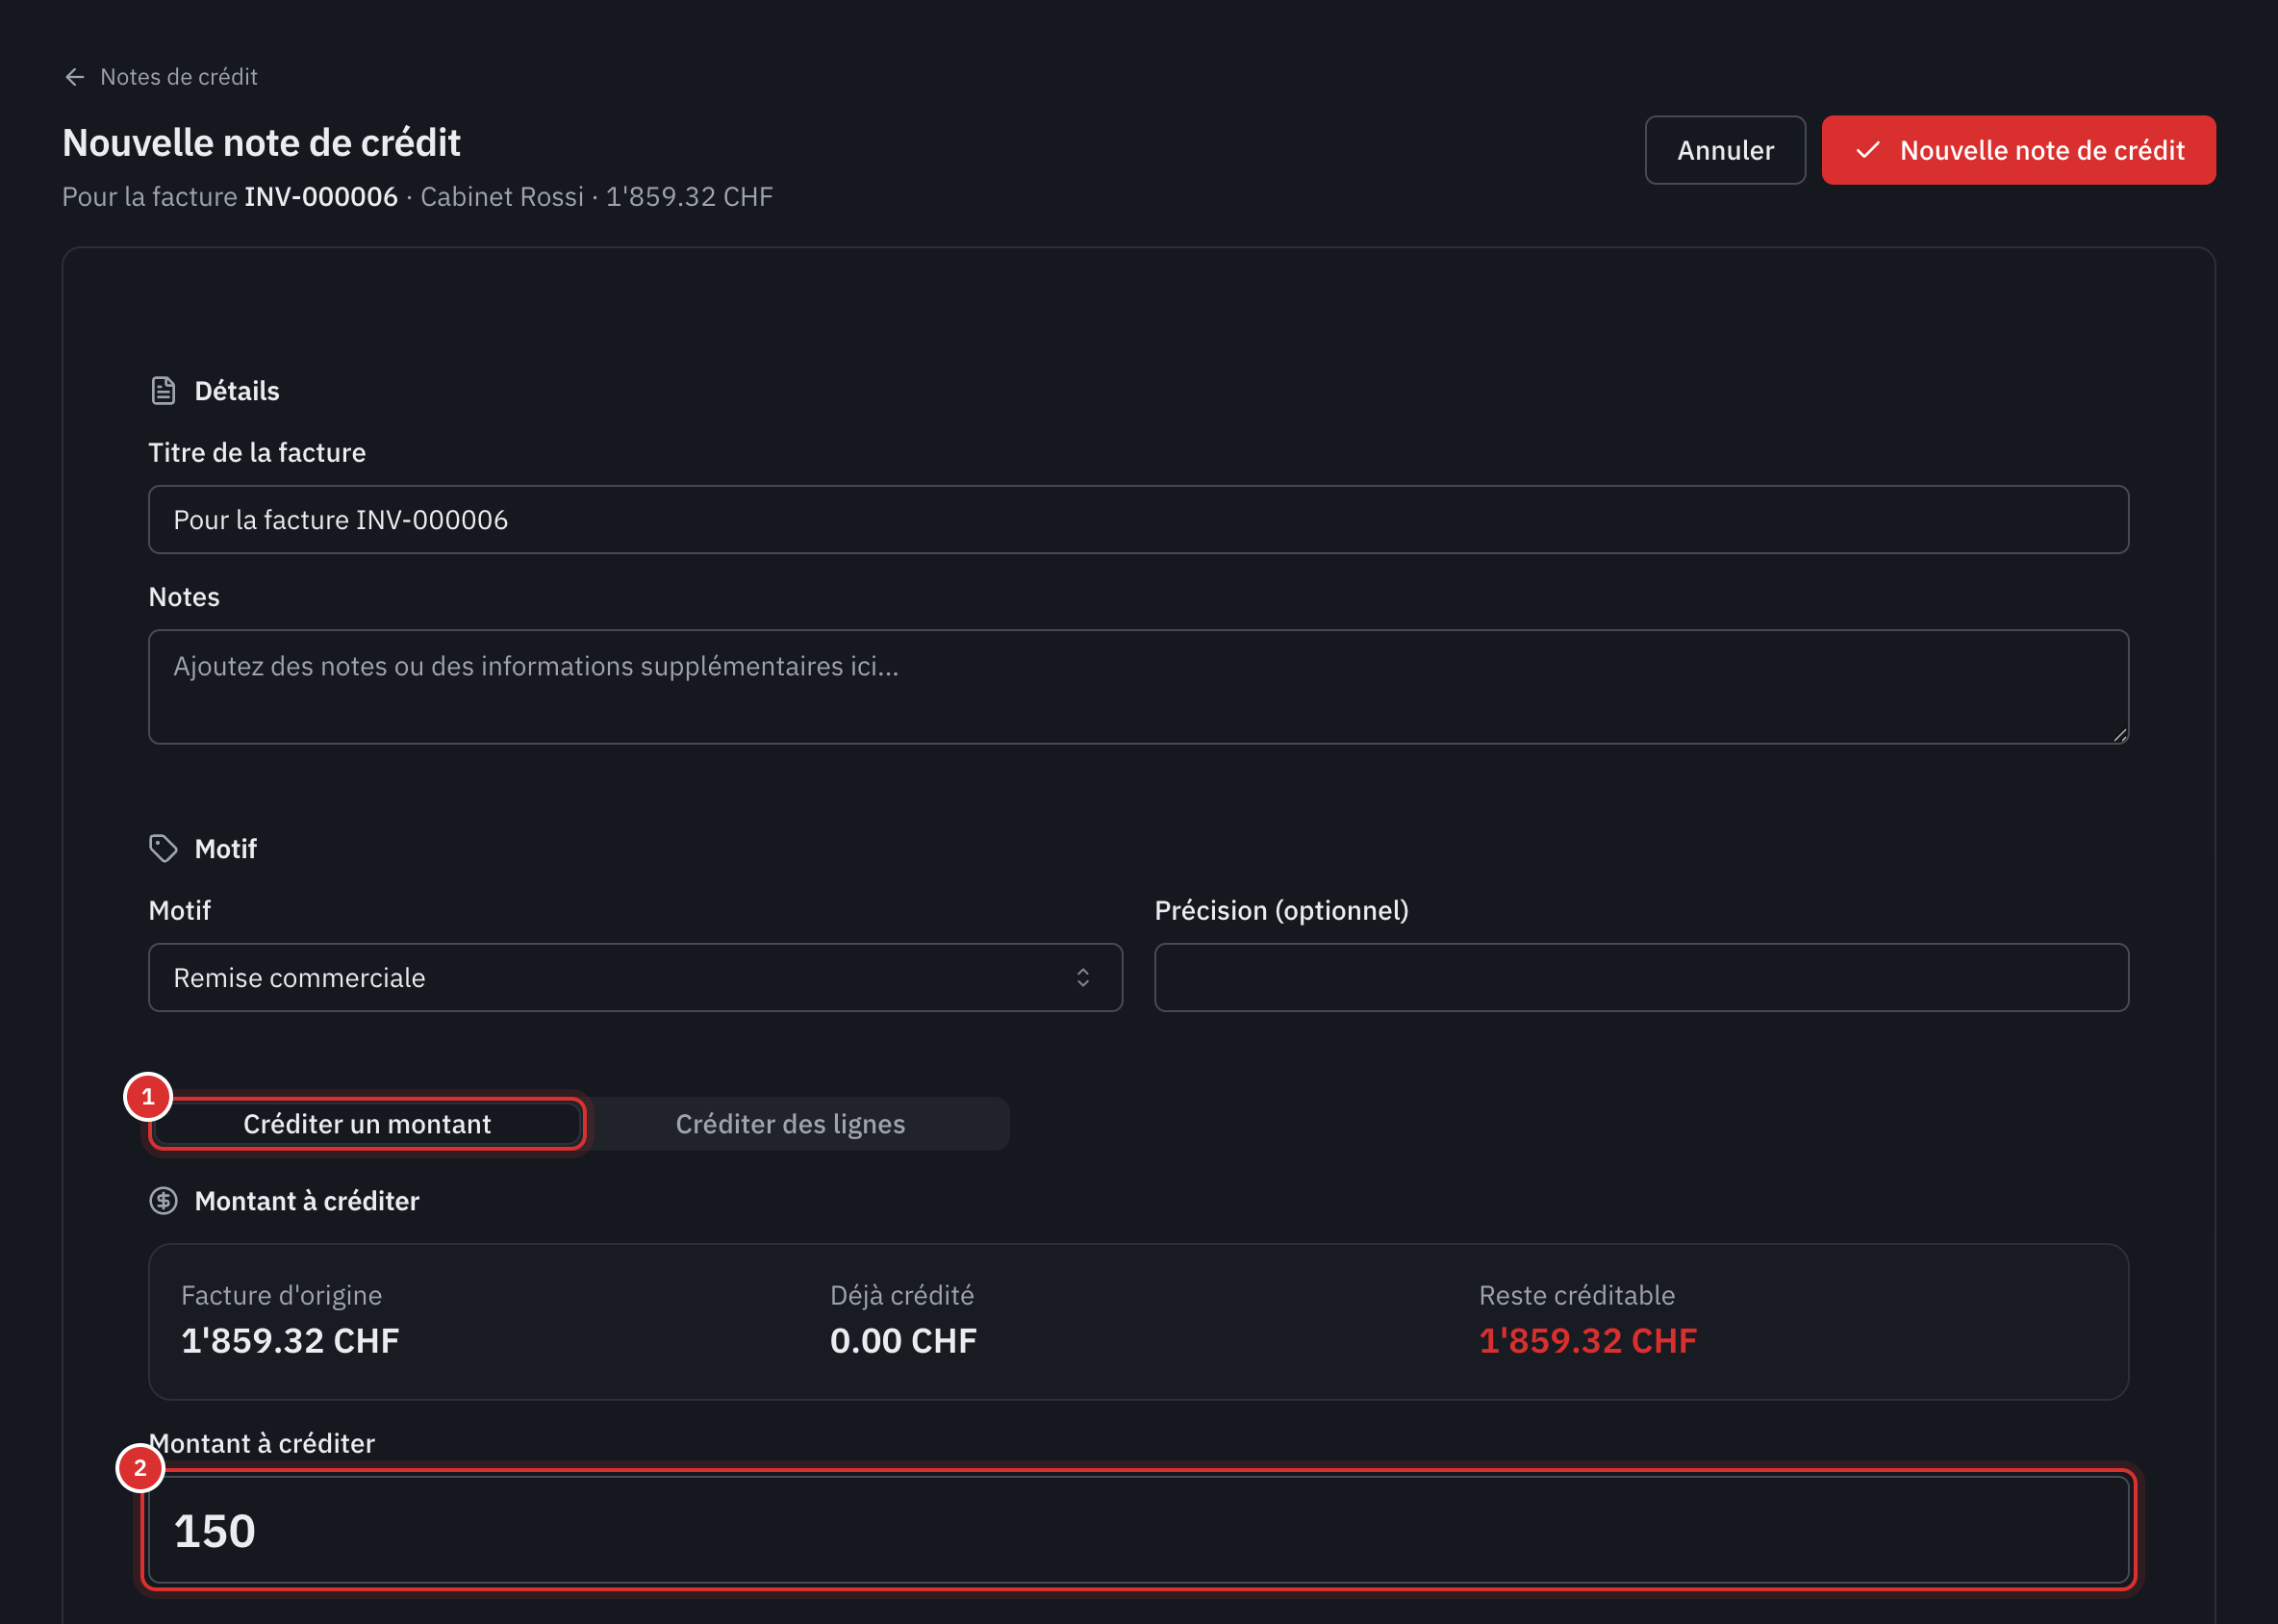Confirm with red Nouvelle note de crédit button
The width and height of the screenshot is (2278, 1624).
click(x=2018, y=150)
